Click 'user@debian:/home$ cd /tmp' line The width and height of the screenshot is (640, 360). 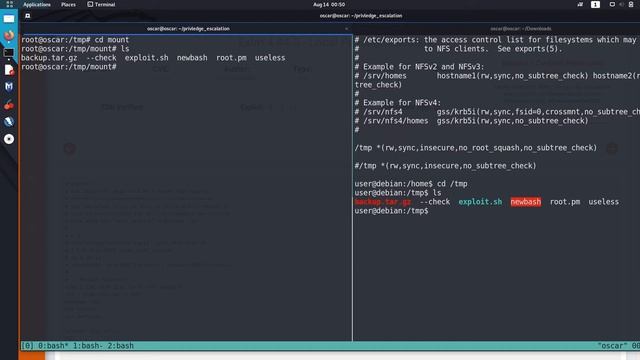pyautogui.click(x=411, y=184)
